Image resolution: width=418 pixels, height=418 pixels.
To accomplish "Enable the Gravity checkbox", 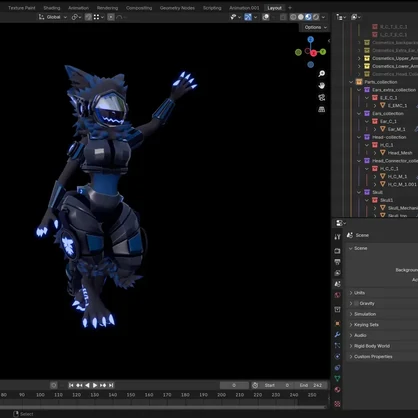I will [x=356, y=303].
